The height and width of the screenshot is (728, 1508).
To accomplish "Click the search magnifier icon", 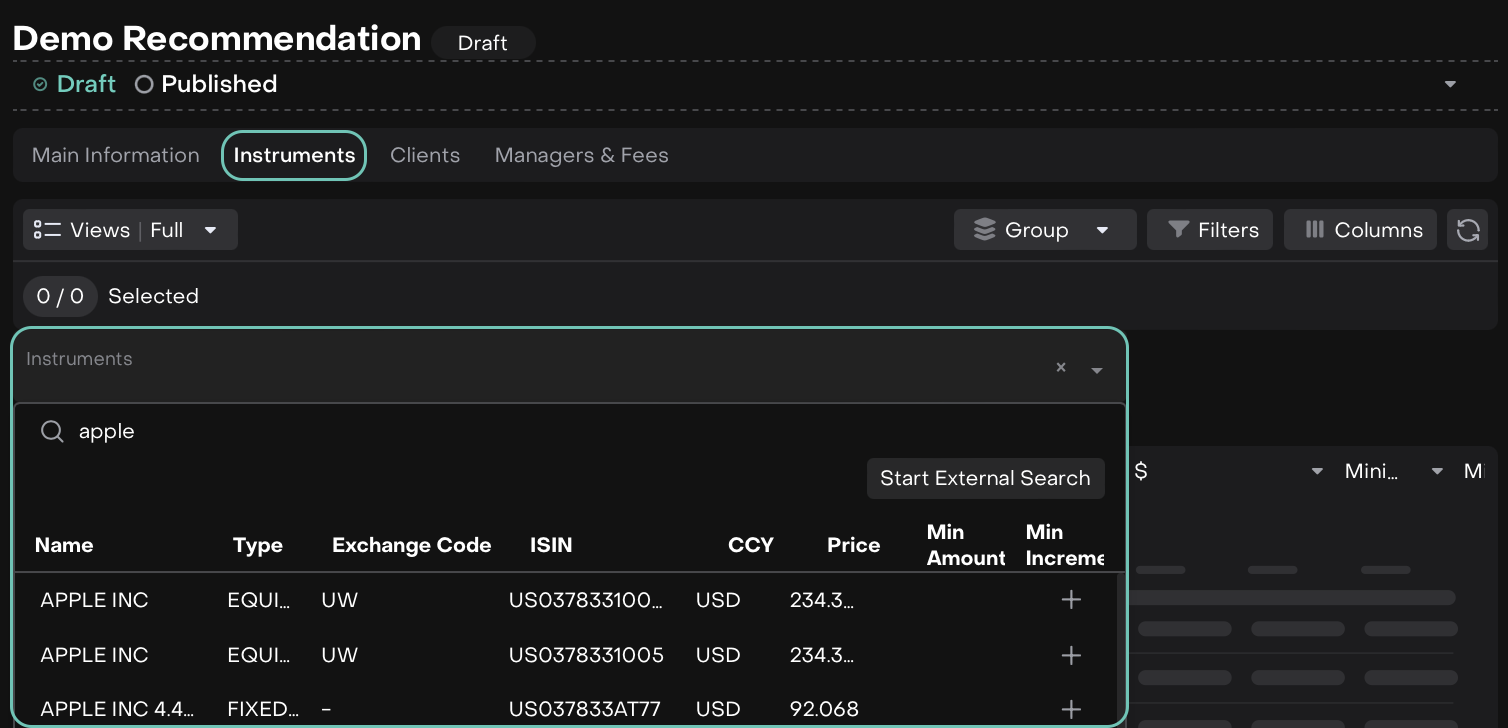I will (52, 431).
